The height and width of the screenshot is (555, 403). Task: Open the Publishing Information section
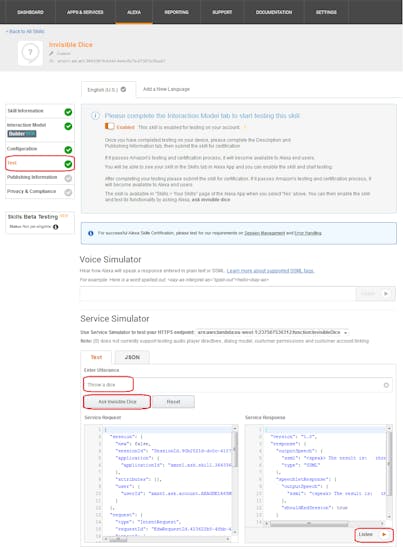click(x=32, y=177)
